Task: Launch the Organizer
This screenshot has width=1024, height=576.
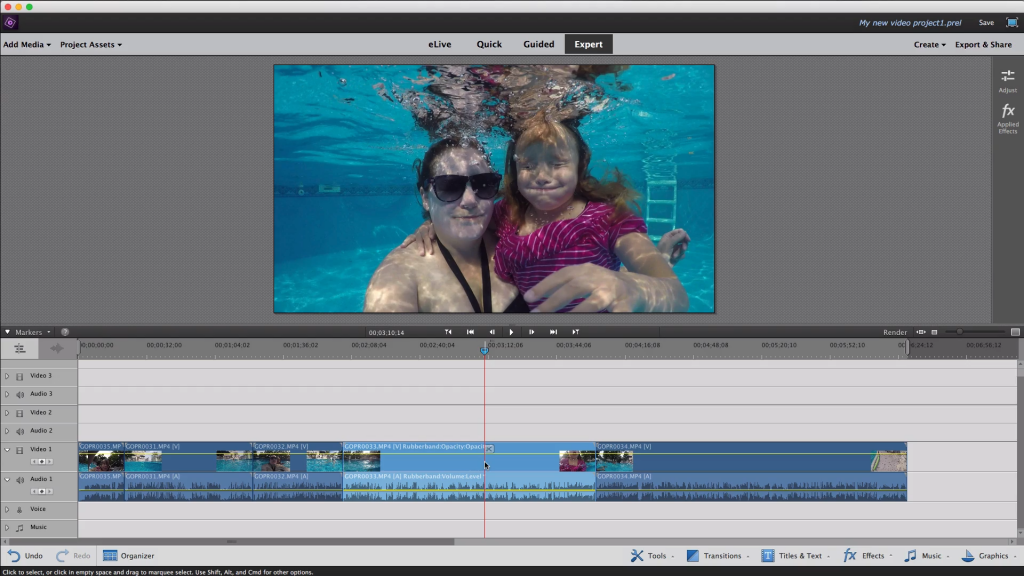Action: click(129, 556)
